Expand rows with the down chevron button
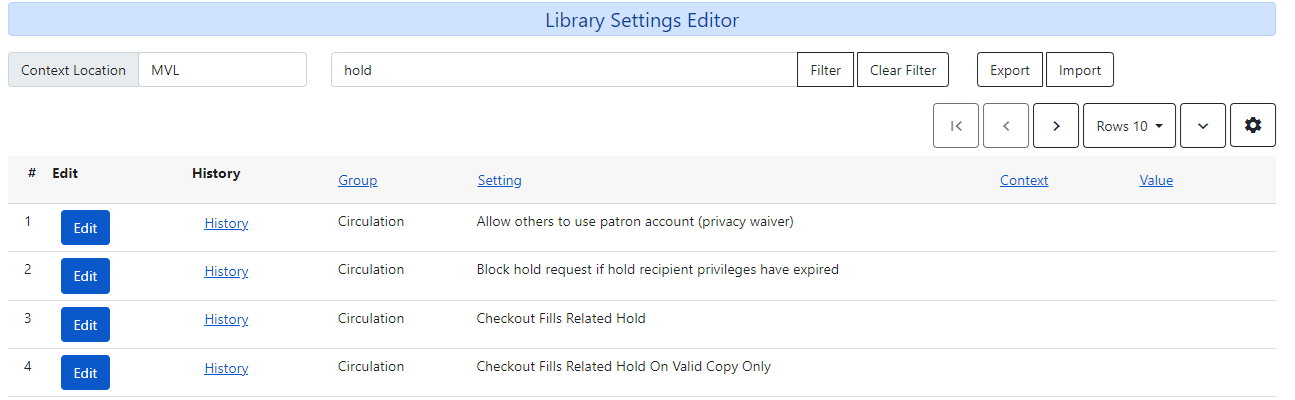Image resolution: width=1295 pixels, height=400 pixels. tap(1203, 126)
